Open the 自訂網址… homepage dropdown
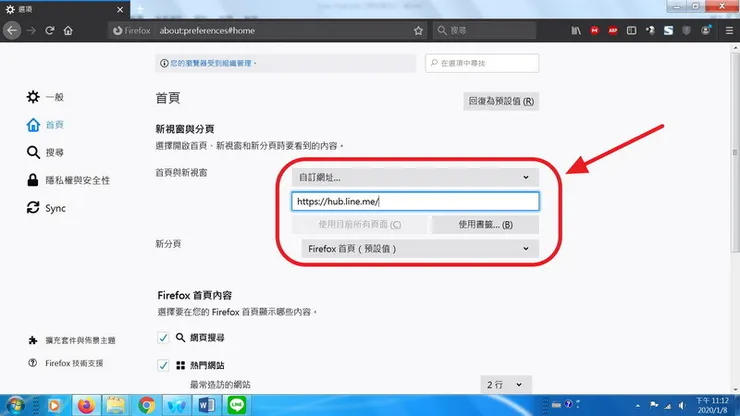This screenshot has height=416, width=740. [415, 178]
